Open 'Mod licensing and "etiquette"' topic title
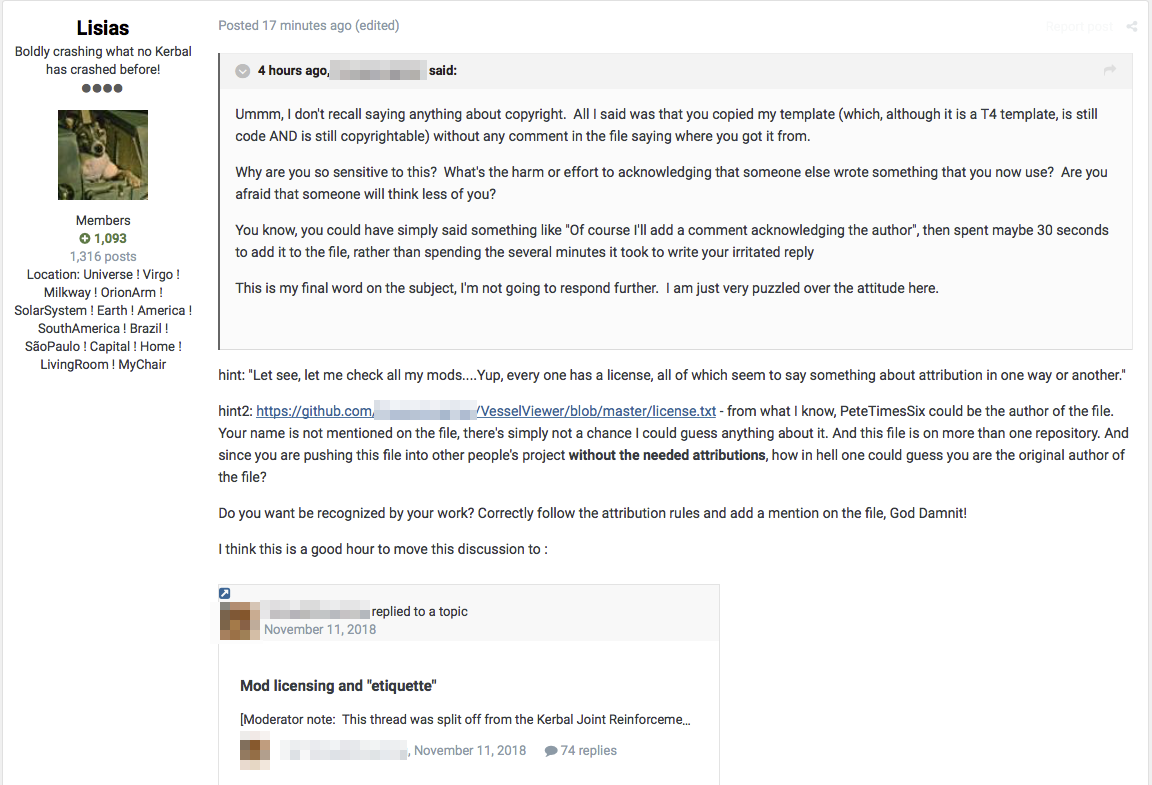Viewport: 1152px width, 785px height. click(338, 686)
